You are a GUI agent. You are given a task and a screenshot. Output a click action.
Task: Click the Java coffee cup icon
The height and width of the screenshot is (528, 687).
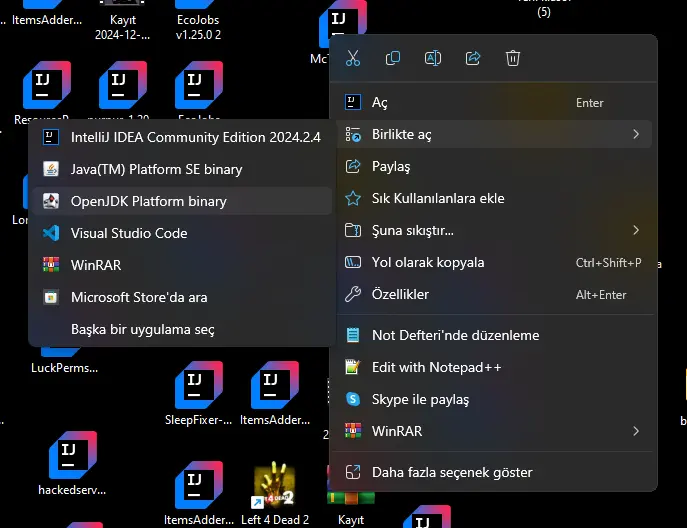point(51,169)
